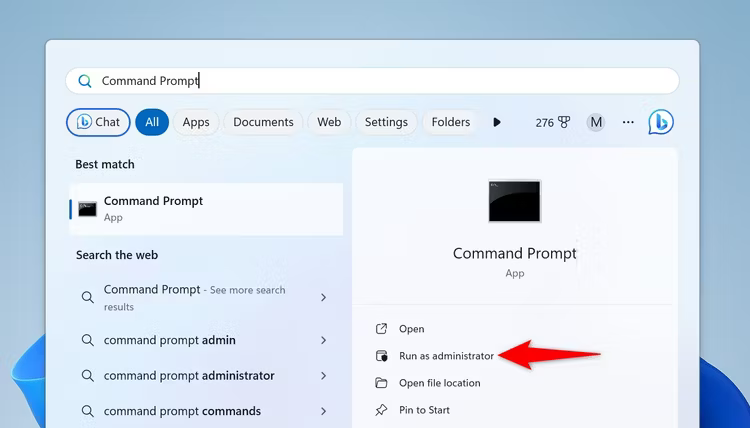
Task: Open the 276 rewards points trophy
Action: coord(553,123)
